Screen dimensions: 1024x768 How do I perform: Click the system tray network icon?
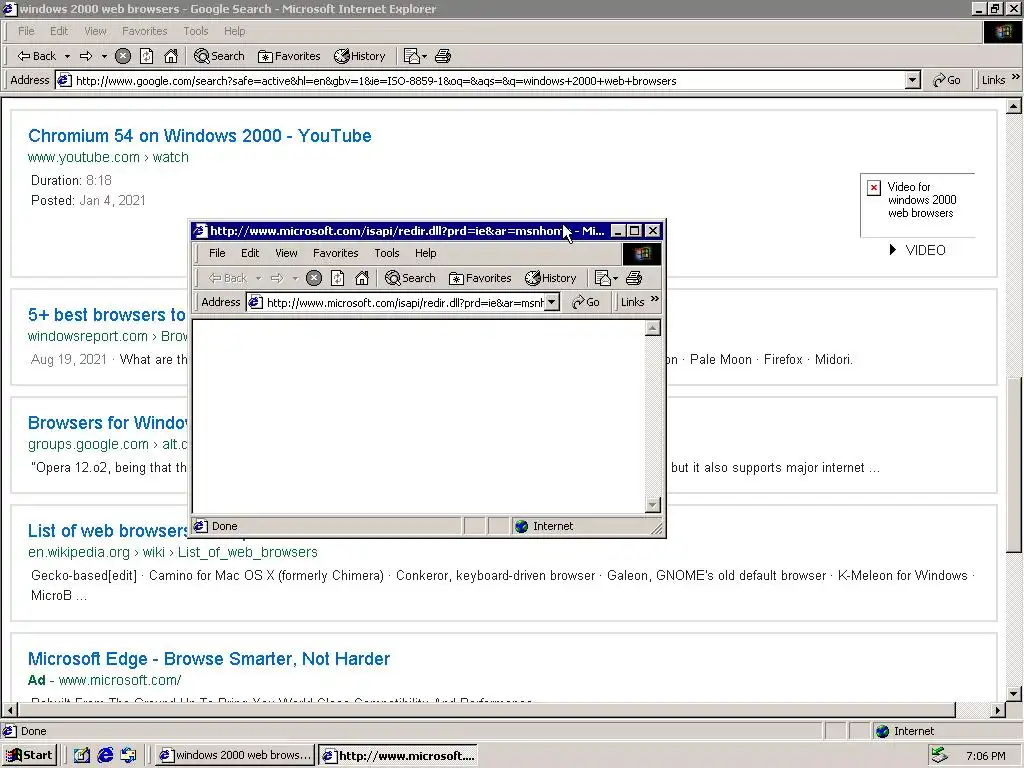click(x=939, y=755)
